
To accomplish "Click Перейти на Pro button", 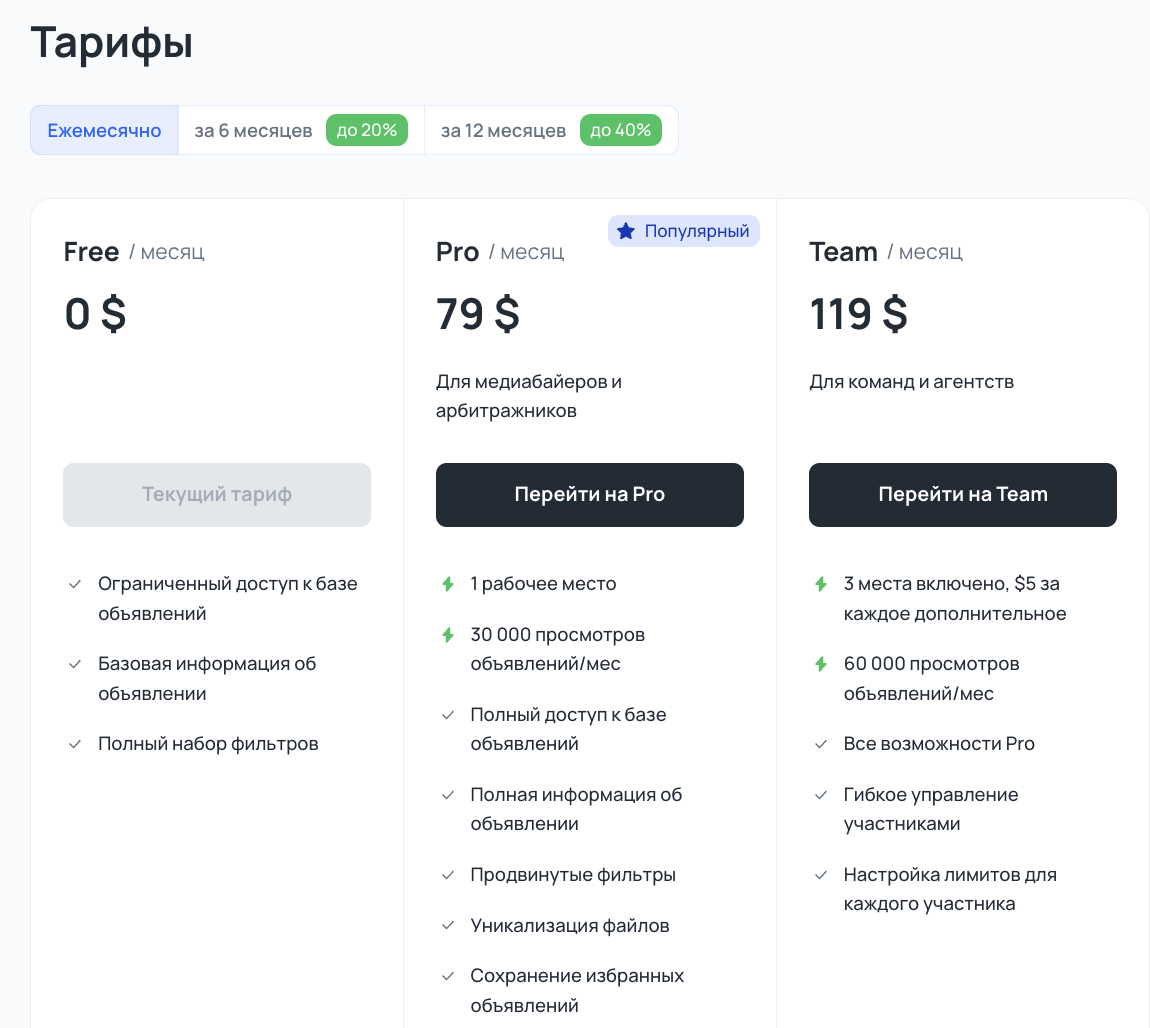I will point(590,495).
